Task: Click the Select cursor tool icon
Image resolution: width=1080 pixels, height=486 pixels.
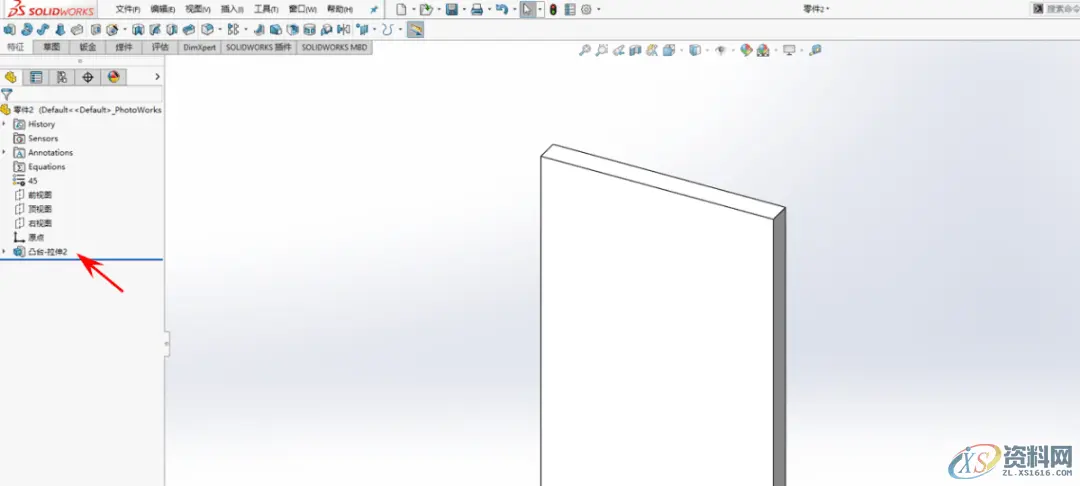Action: (528, 10)
